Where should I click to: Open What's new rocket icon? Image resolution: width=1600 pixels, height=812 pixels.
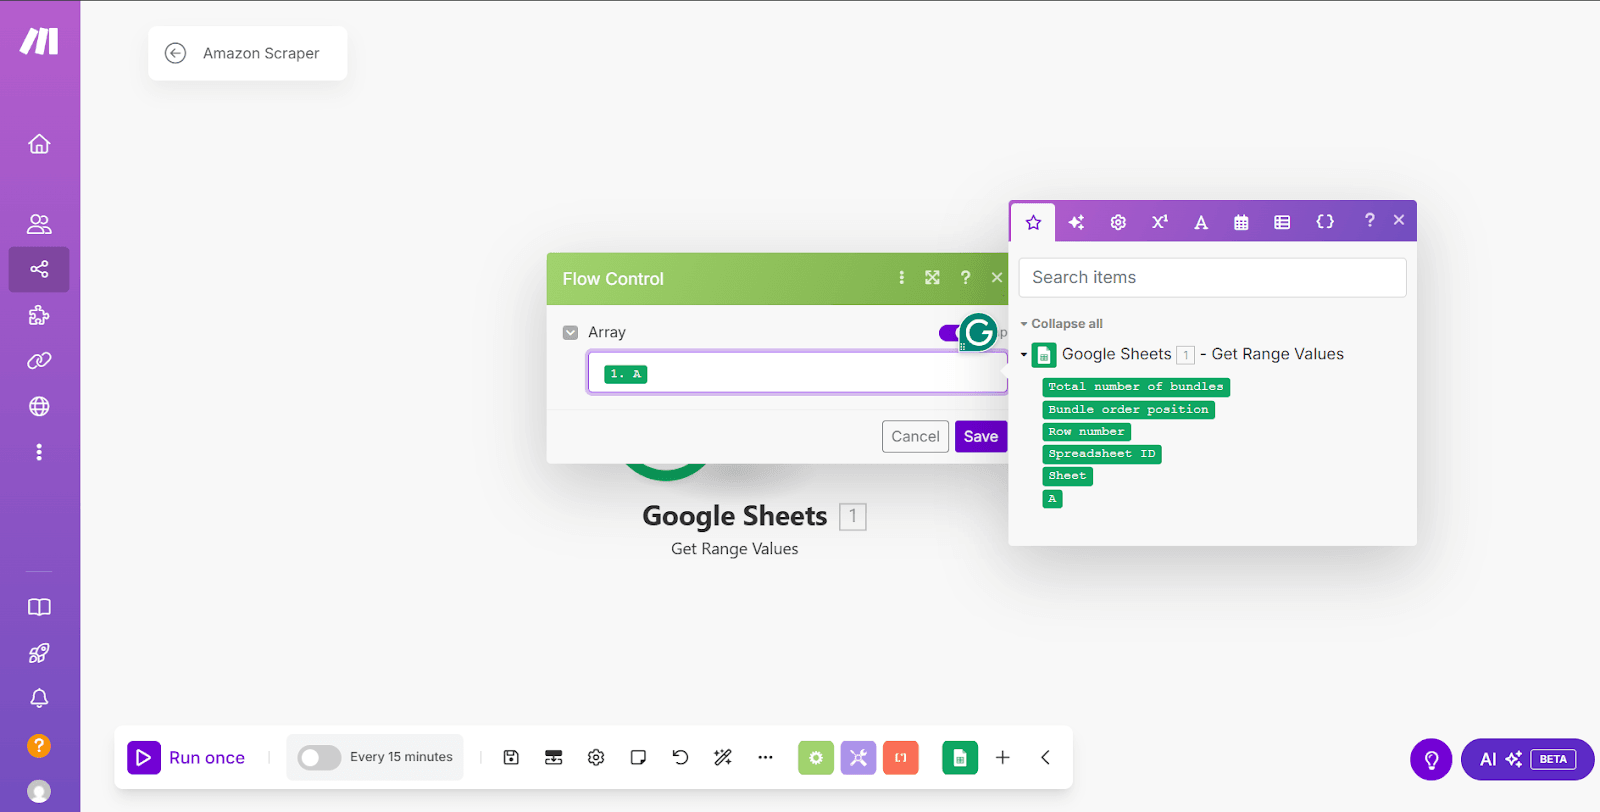tap(39, 653)
